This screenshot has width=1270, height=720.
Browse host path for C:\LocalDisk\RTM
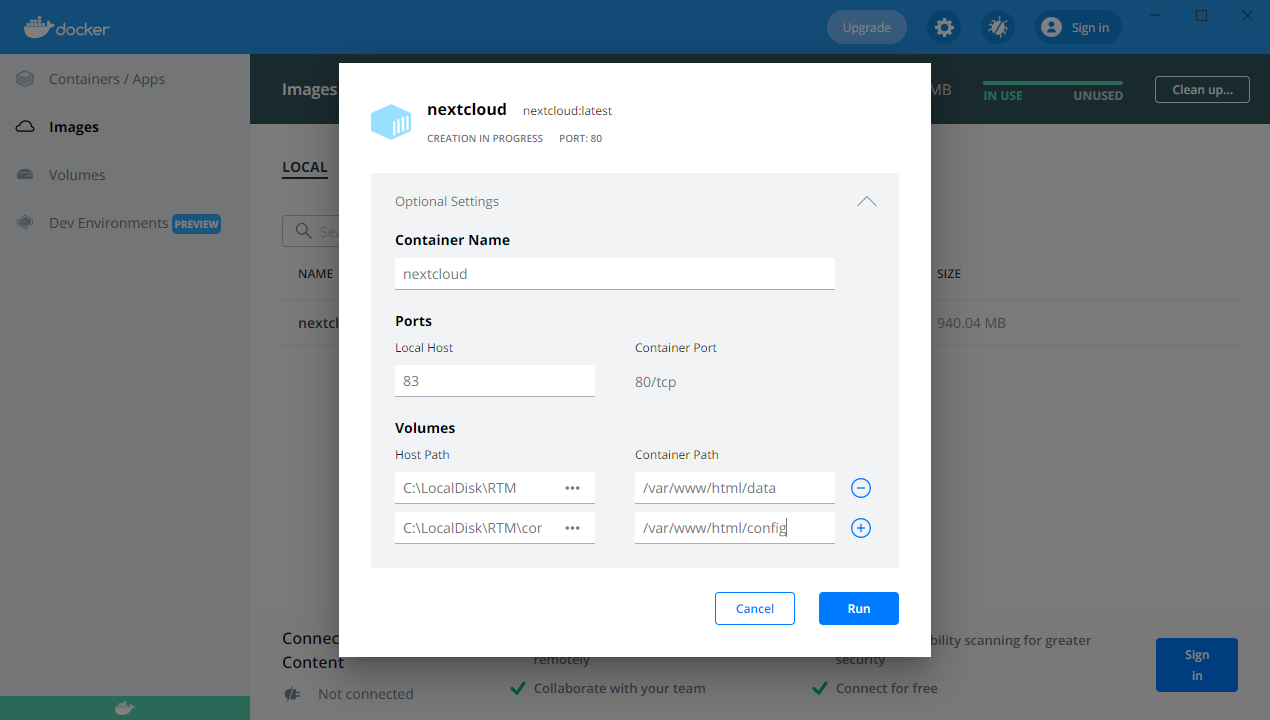[572, 488]
